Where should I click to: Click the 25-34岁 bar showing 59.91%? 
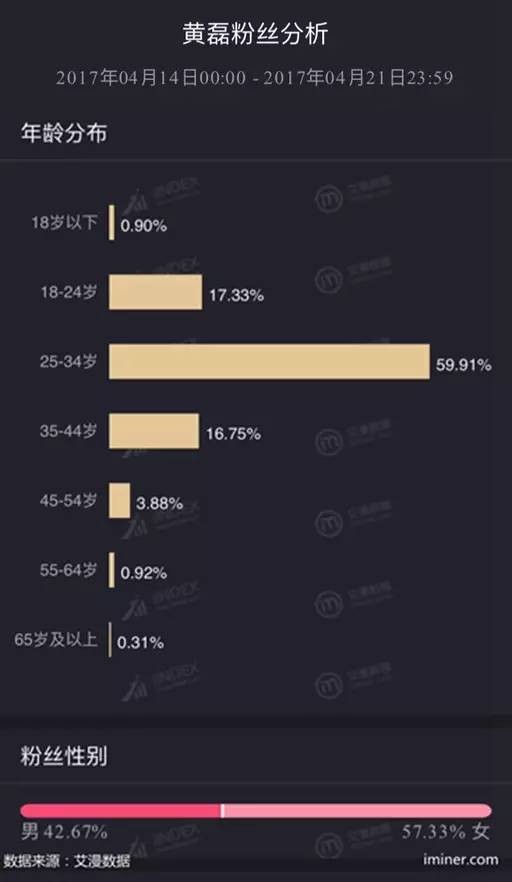pos(269,362)
